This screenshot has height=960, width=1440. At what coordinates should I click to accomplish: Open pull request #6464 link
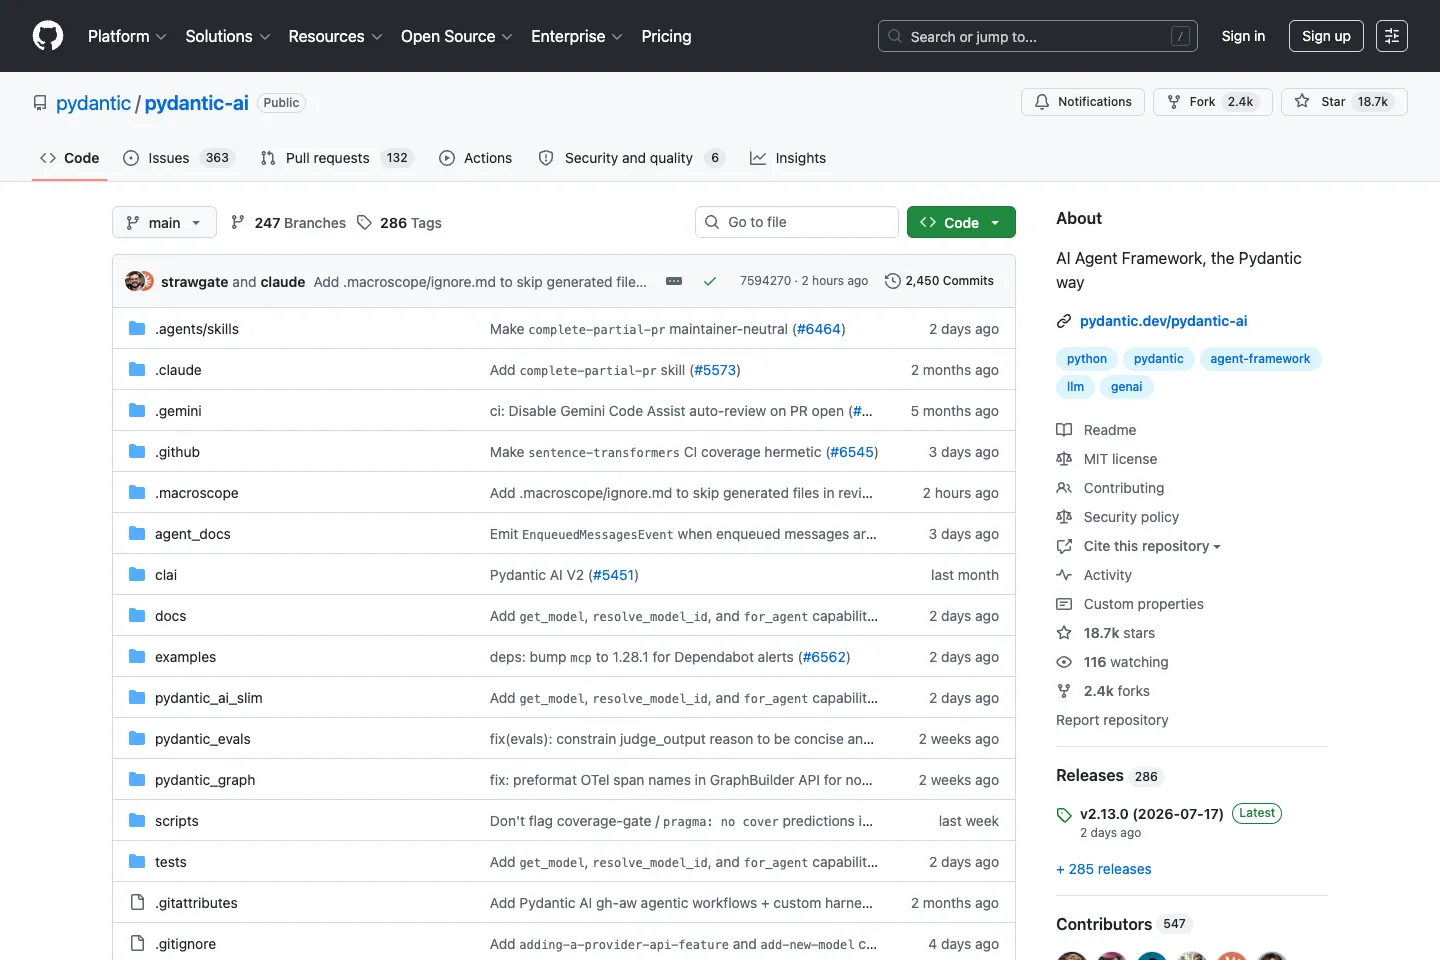[818, 329]
